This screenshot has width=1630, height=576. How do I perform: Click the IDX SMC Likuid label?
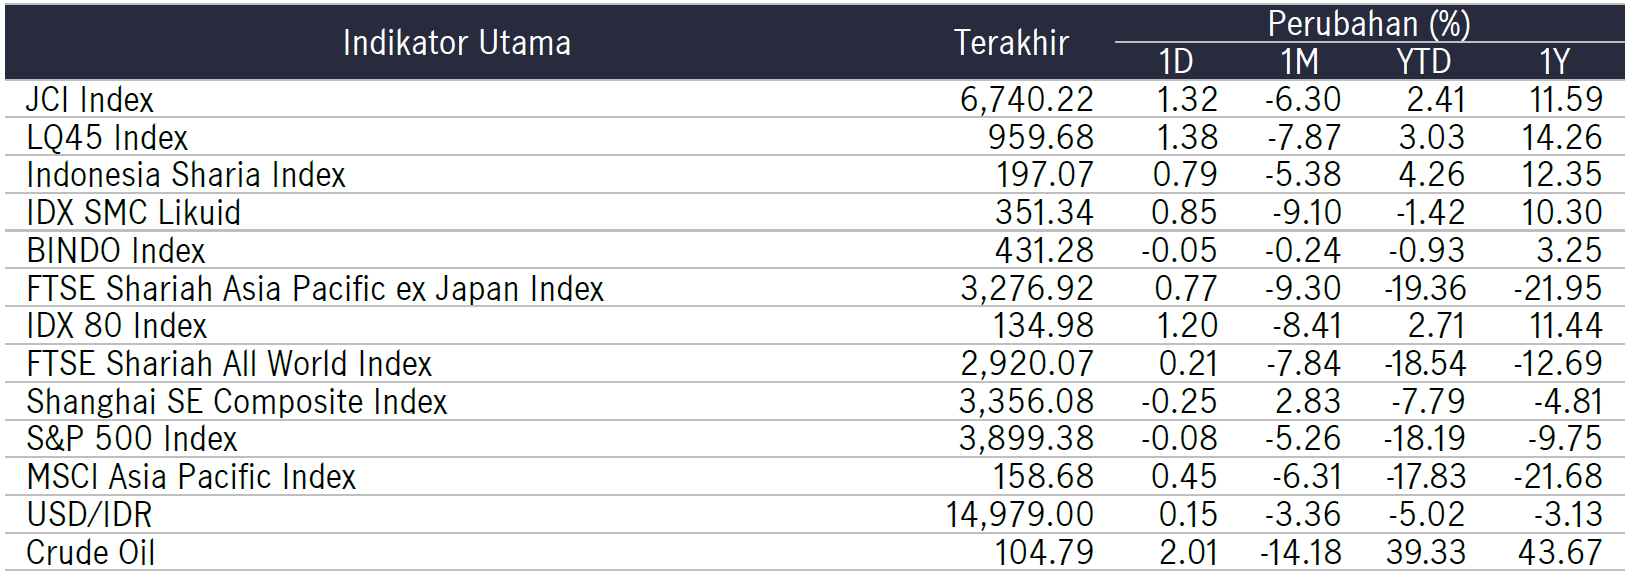point(134,213)
